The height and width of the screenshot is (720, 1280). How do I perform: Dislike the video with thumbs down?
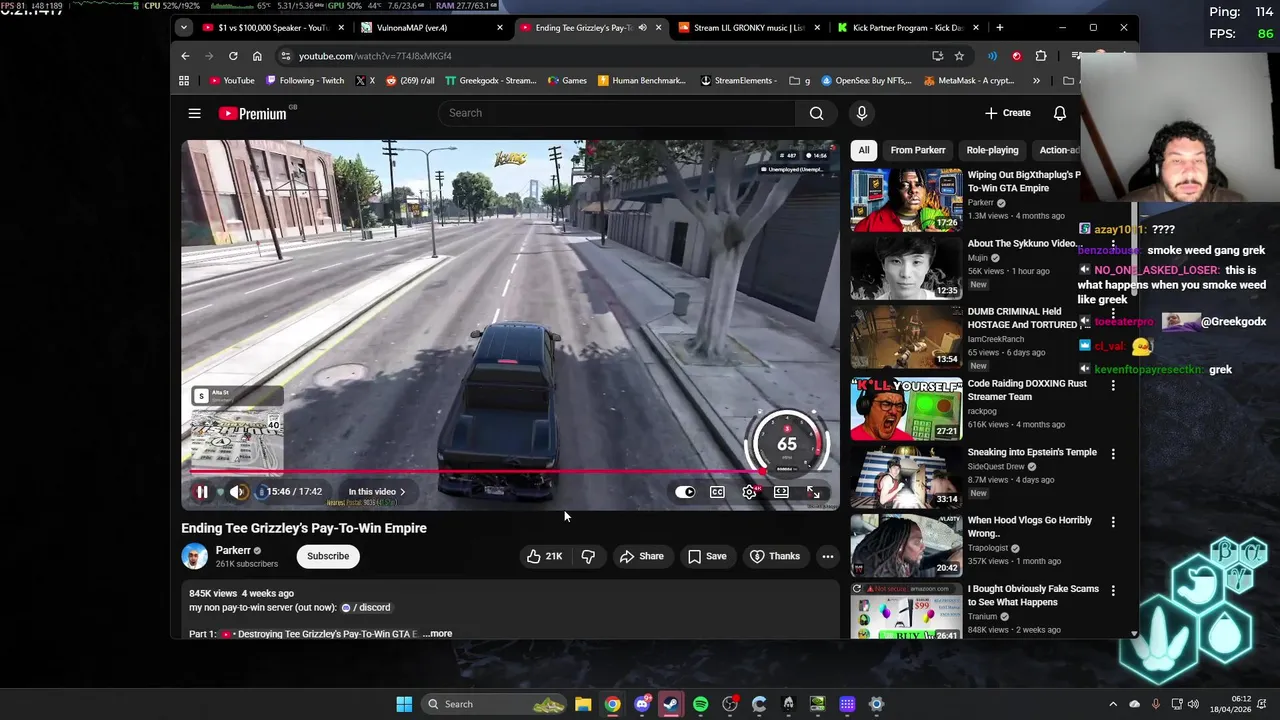tap(588, 556)
